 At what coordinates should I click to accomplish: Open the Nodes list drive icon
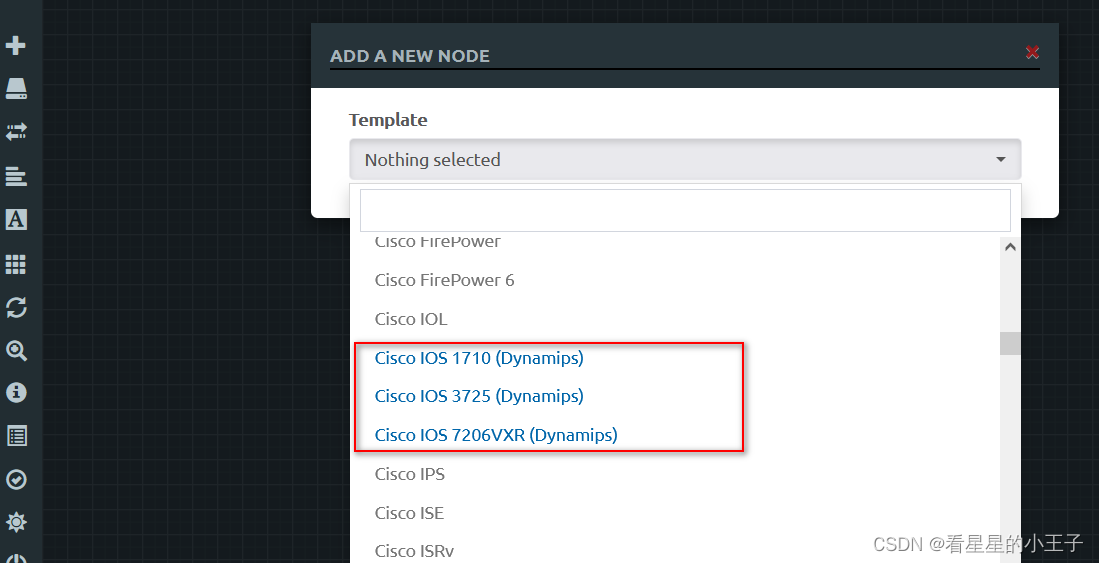[15, 88]
